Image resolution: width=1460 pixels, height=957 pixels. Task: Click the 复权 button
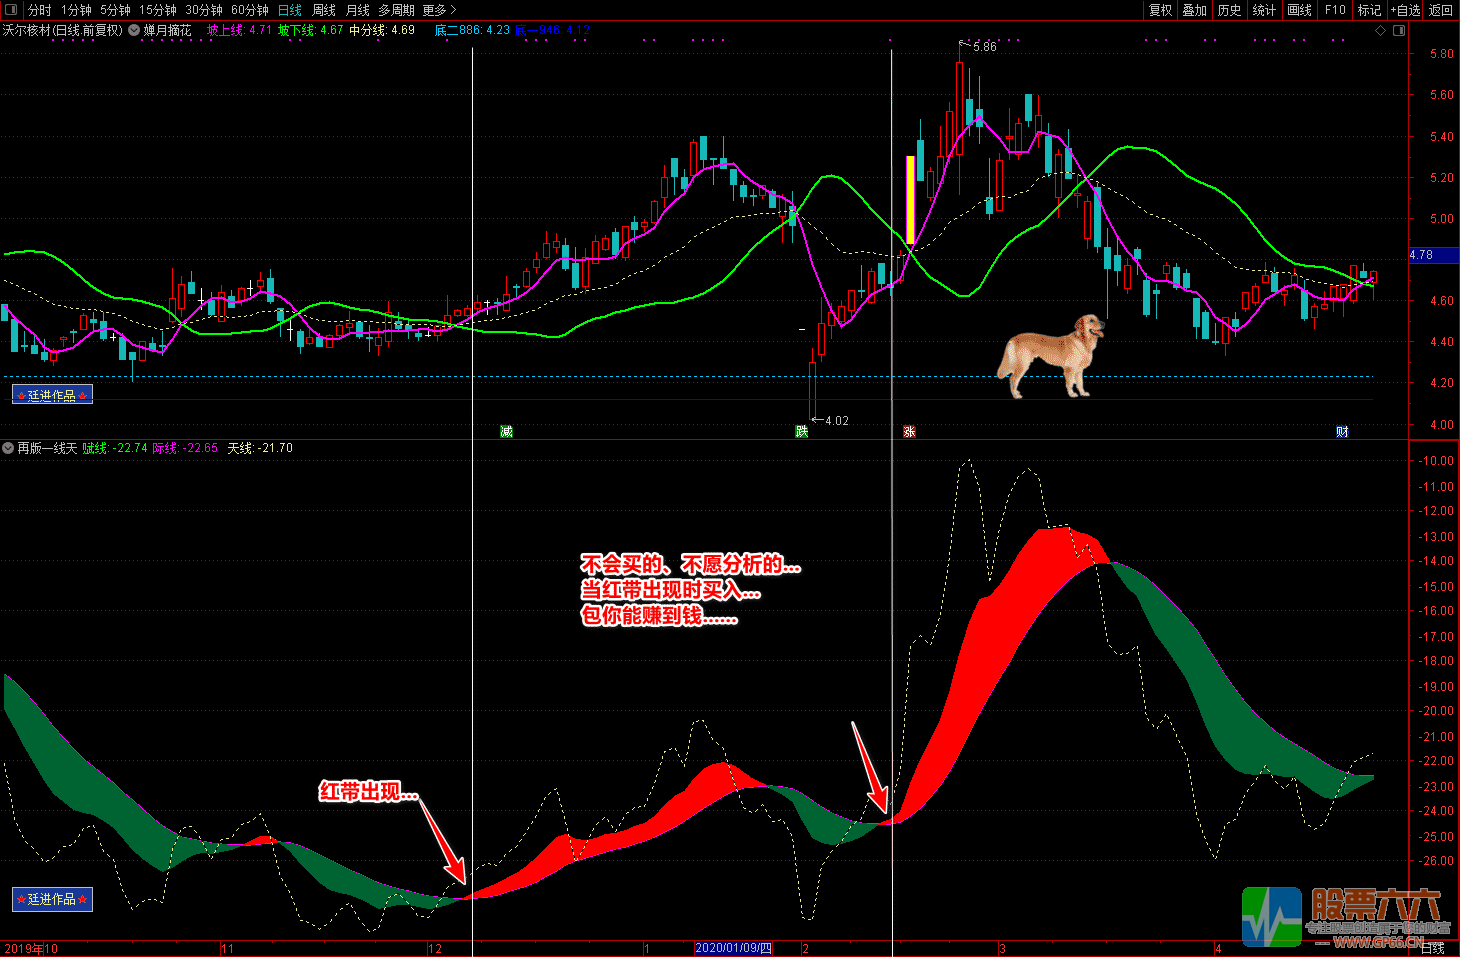[1160, 10]
